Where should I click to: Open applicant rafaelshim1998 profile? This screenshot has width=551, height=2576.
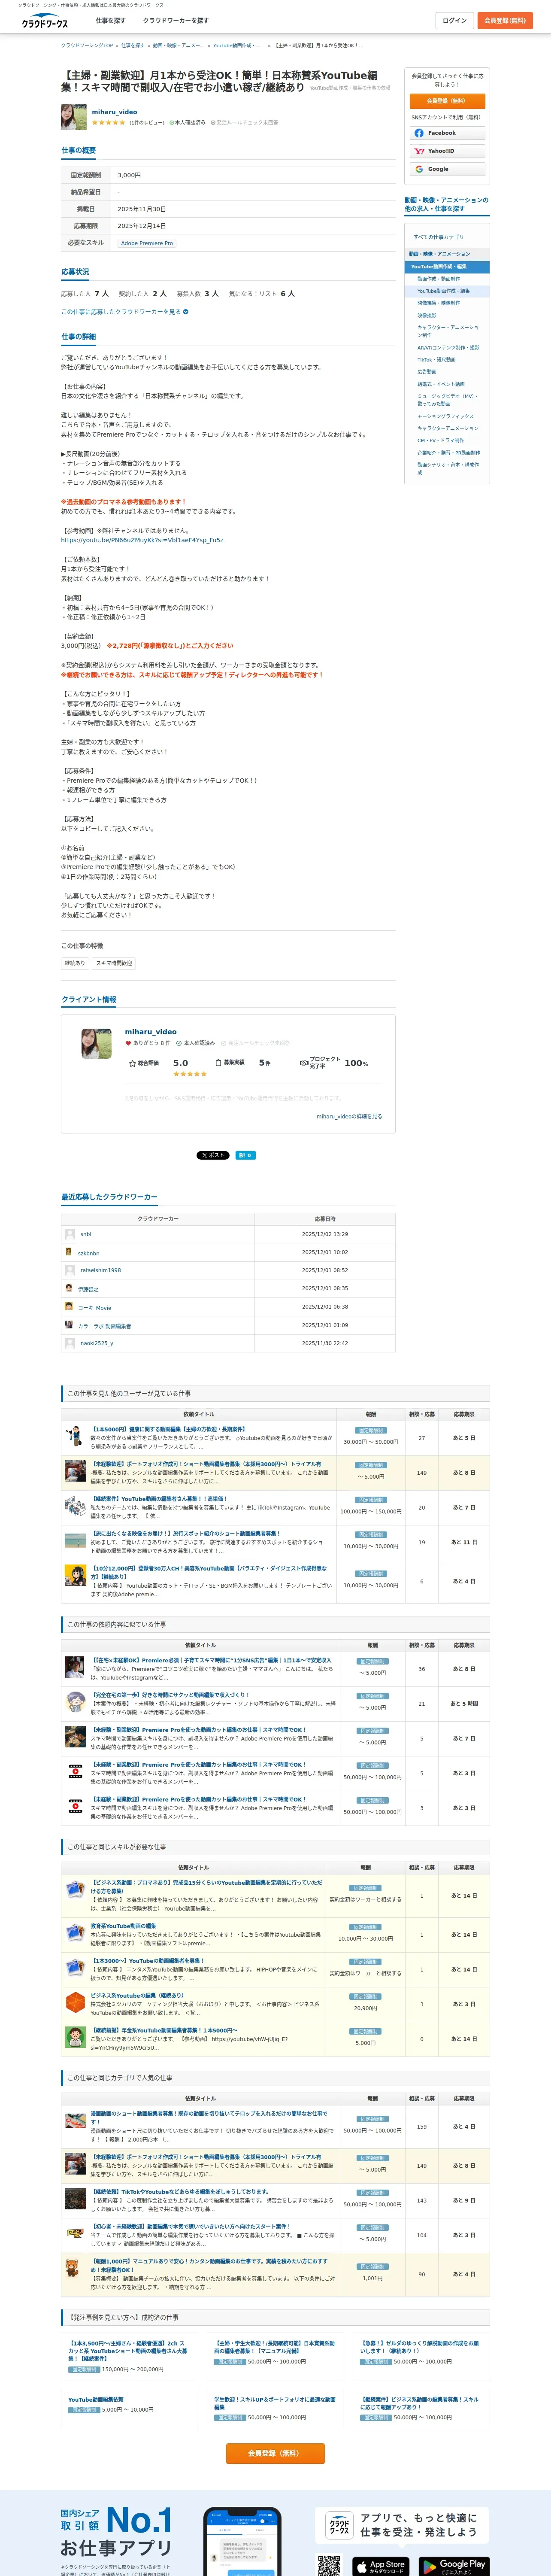[x=101, y=1270]
